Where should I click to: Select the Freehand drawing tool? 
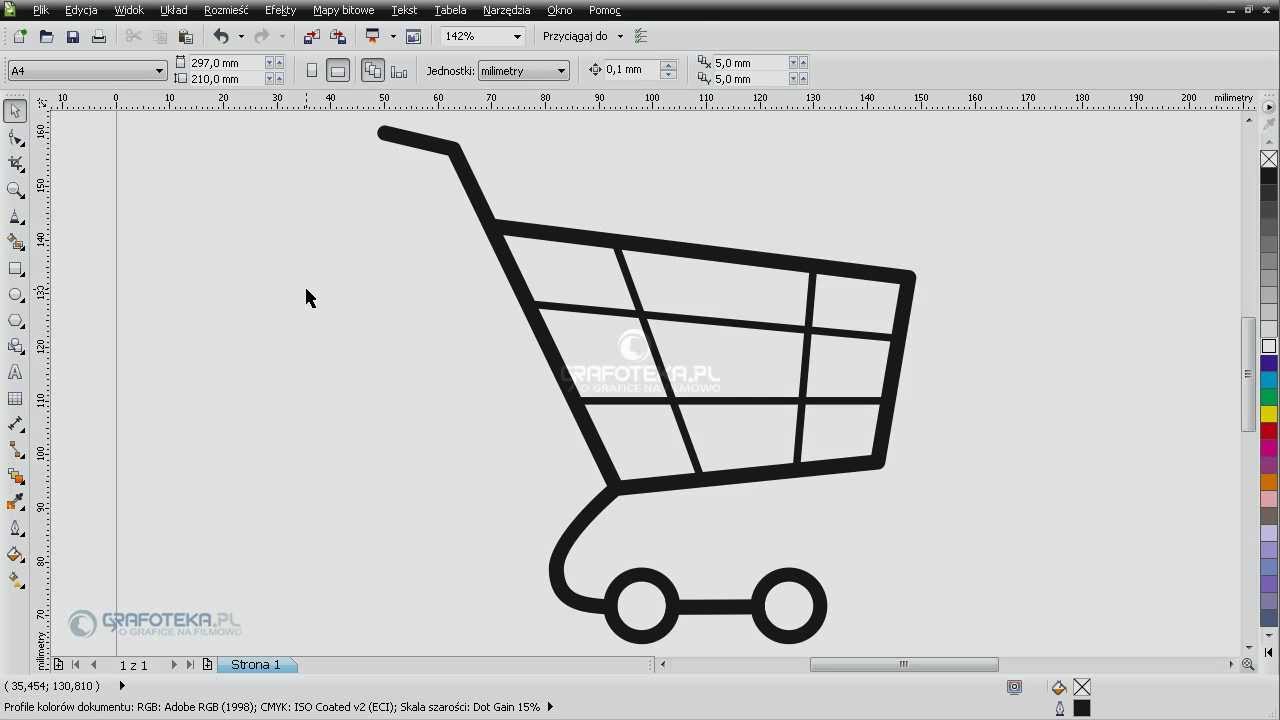click(15, 217)
